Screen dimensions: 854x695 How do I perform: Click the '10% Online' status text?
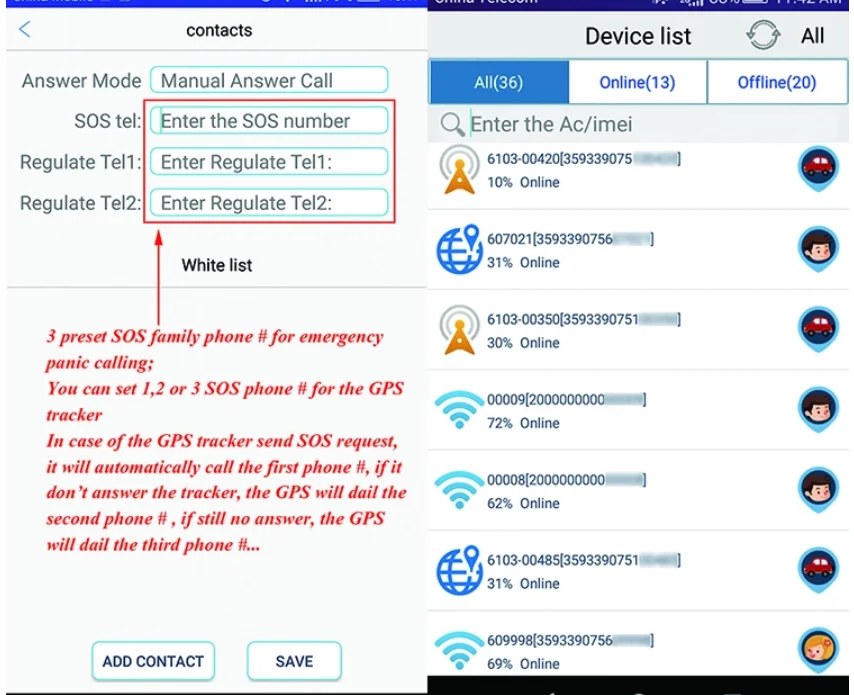click(523, 182)
